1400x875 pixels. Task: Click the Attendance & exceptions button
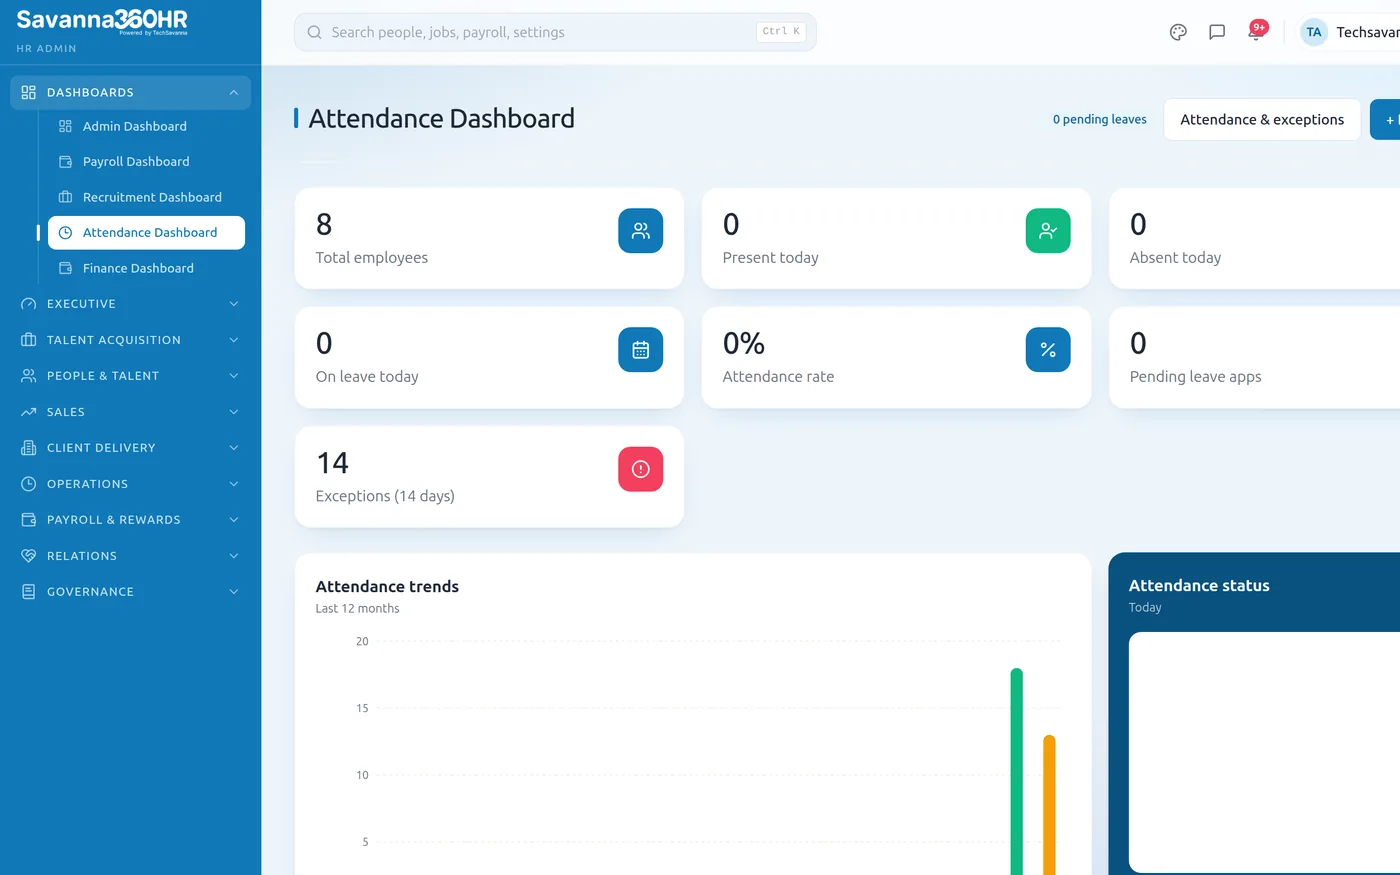1262,119
